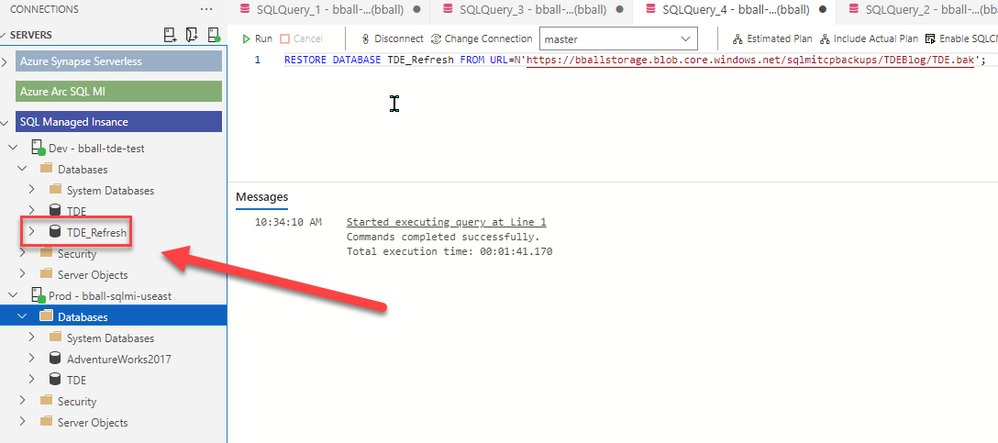
Task: Click the unsaved dot on SQLQuery_3 tab
Action: [619, 10]
